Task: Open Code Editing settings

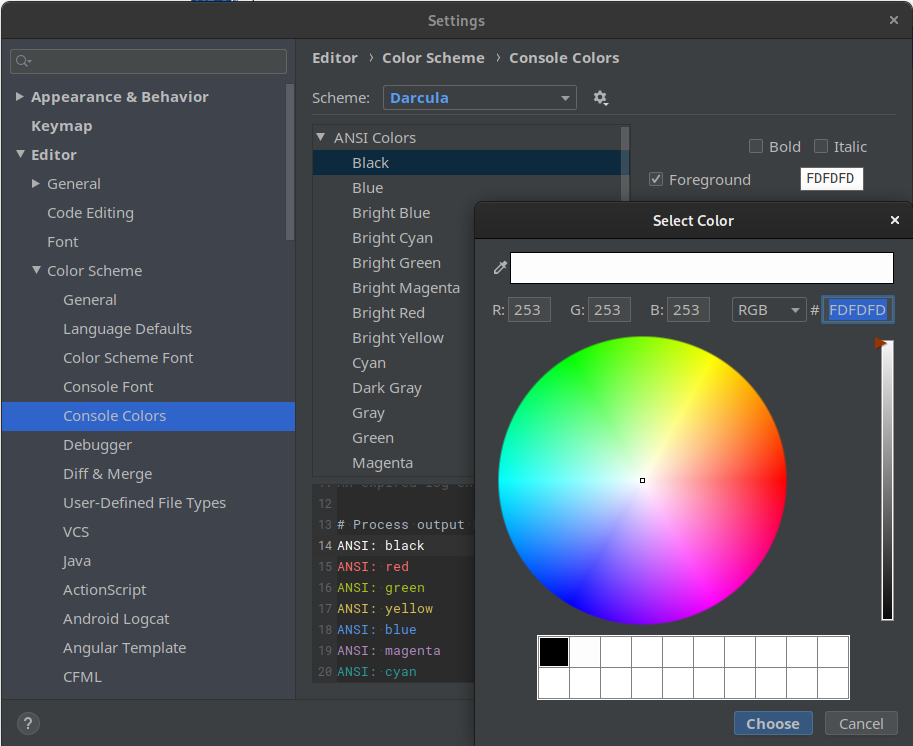Action: click(x=90, y=213)
